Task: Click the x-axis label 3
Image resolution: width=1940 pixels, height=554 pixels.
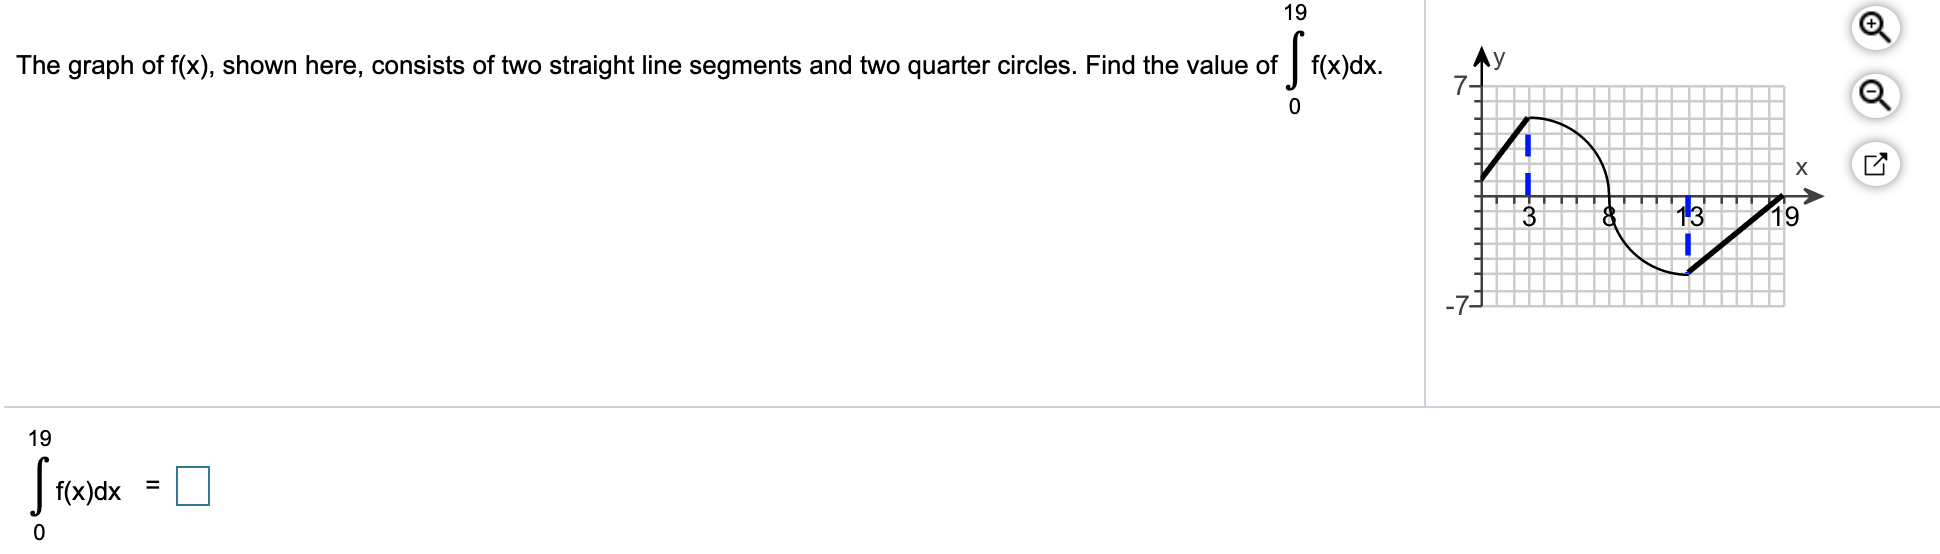Action: coord(1529,217)
